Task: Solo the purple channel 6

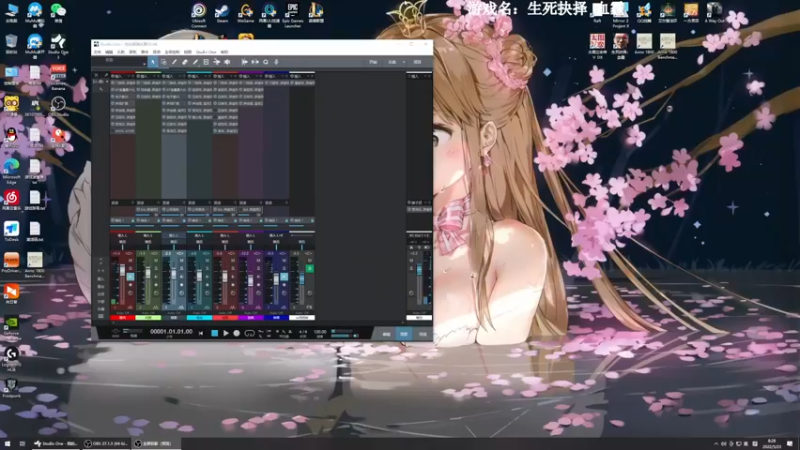Action: coord(258,268)
